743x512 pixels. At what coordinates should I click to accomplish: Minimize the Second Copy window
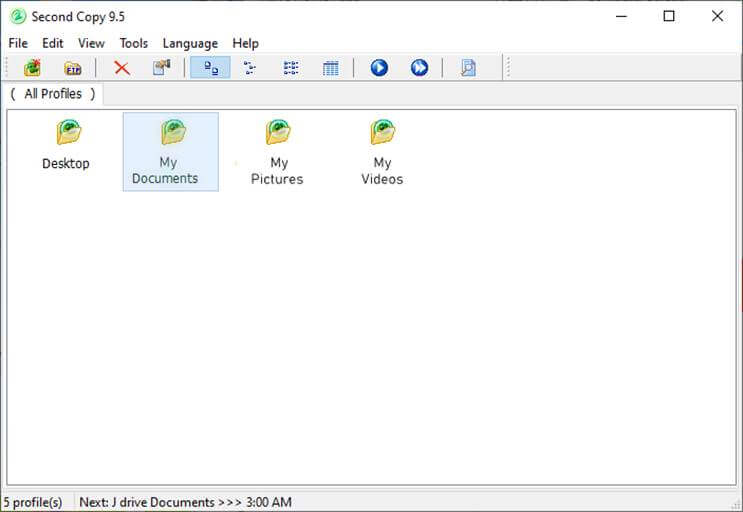(x=621, y=17)
